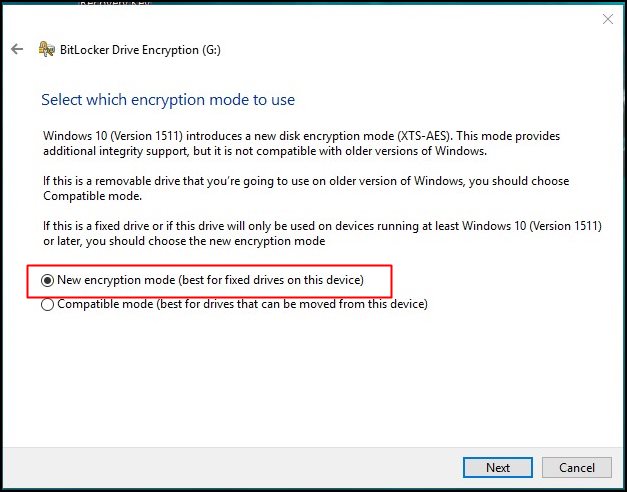Abort setup with the Cancel button
This screenshot has height=492, width=627.
click(x=577, y=468)
